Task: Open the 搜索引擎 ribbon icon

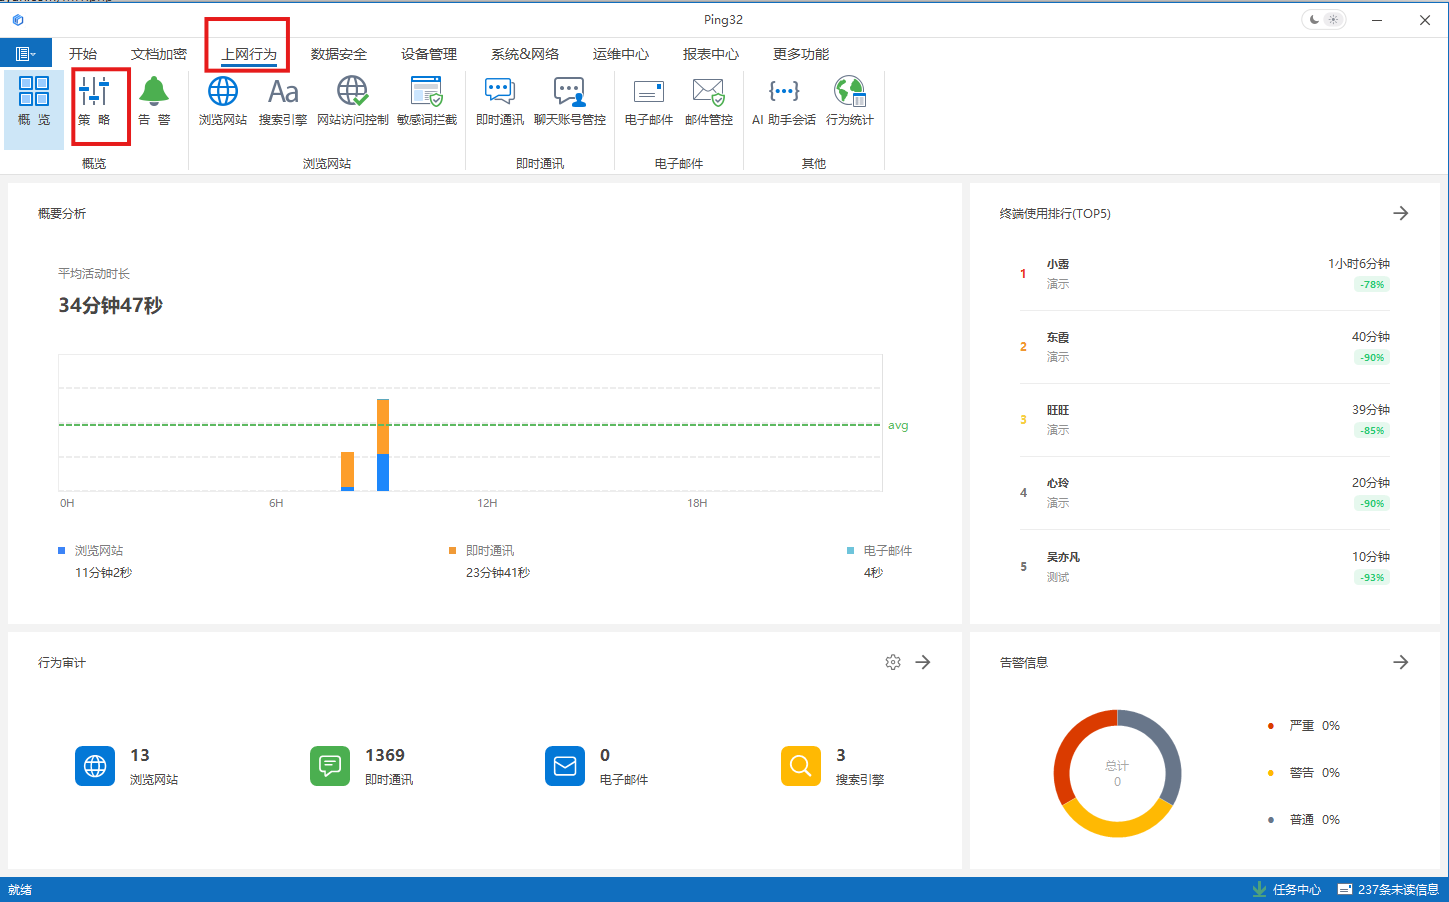Action: click(x=283, y=101)
